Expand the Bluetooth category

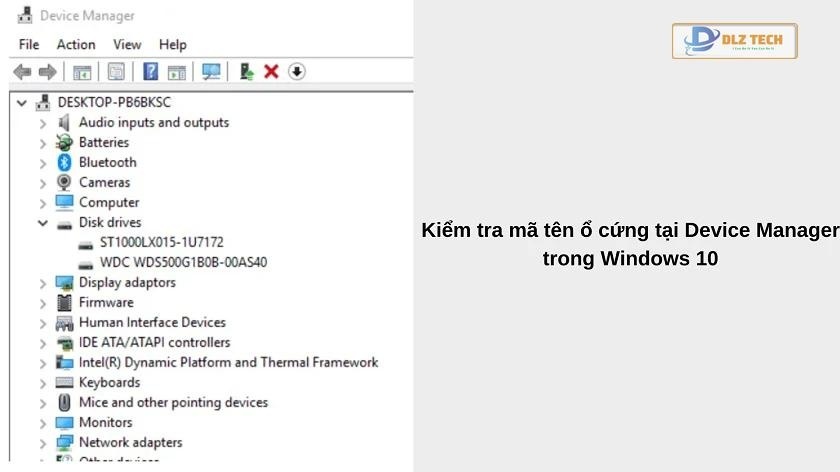(x=43, y=163)
